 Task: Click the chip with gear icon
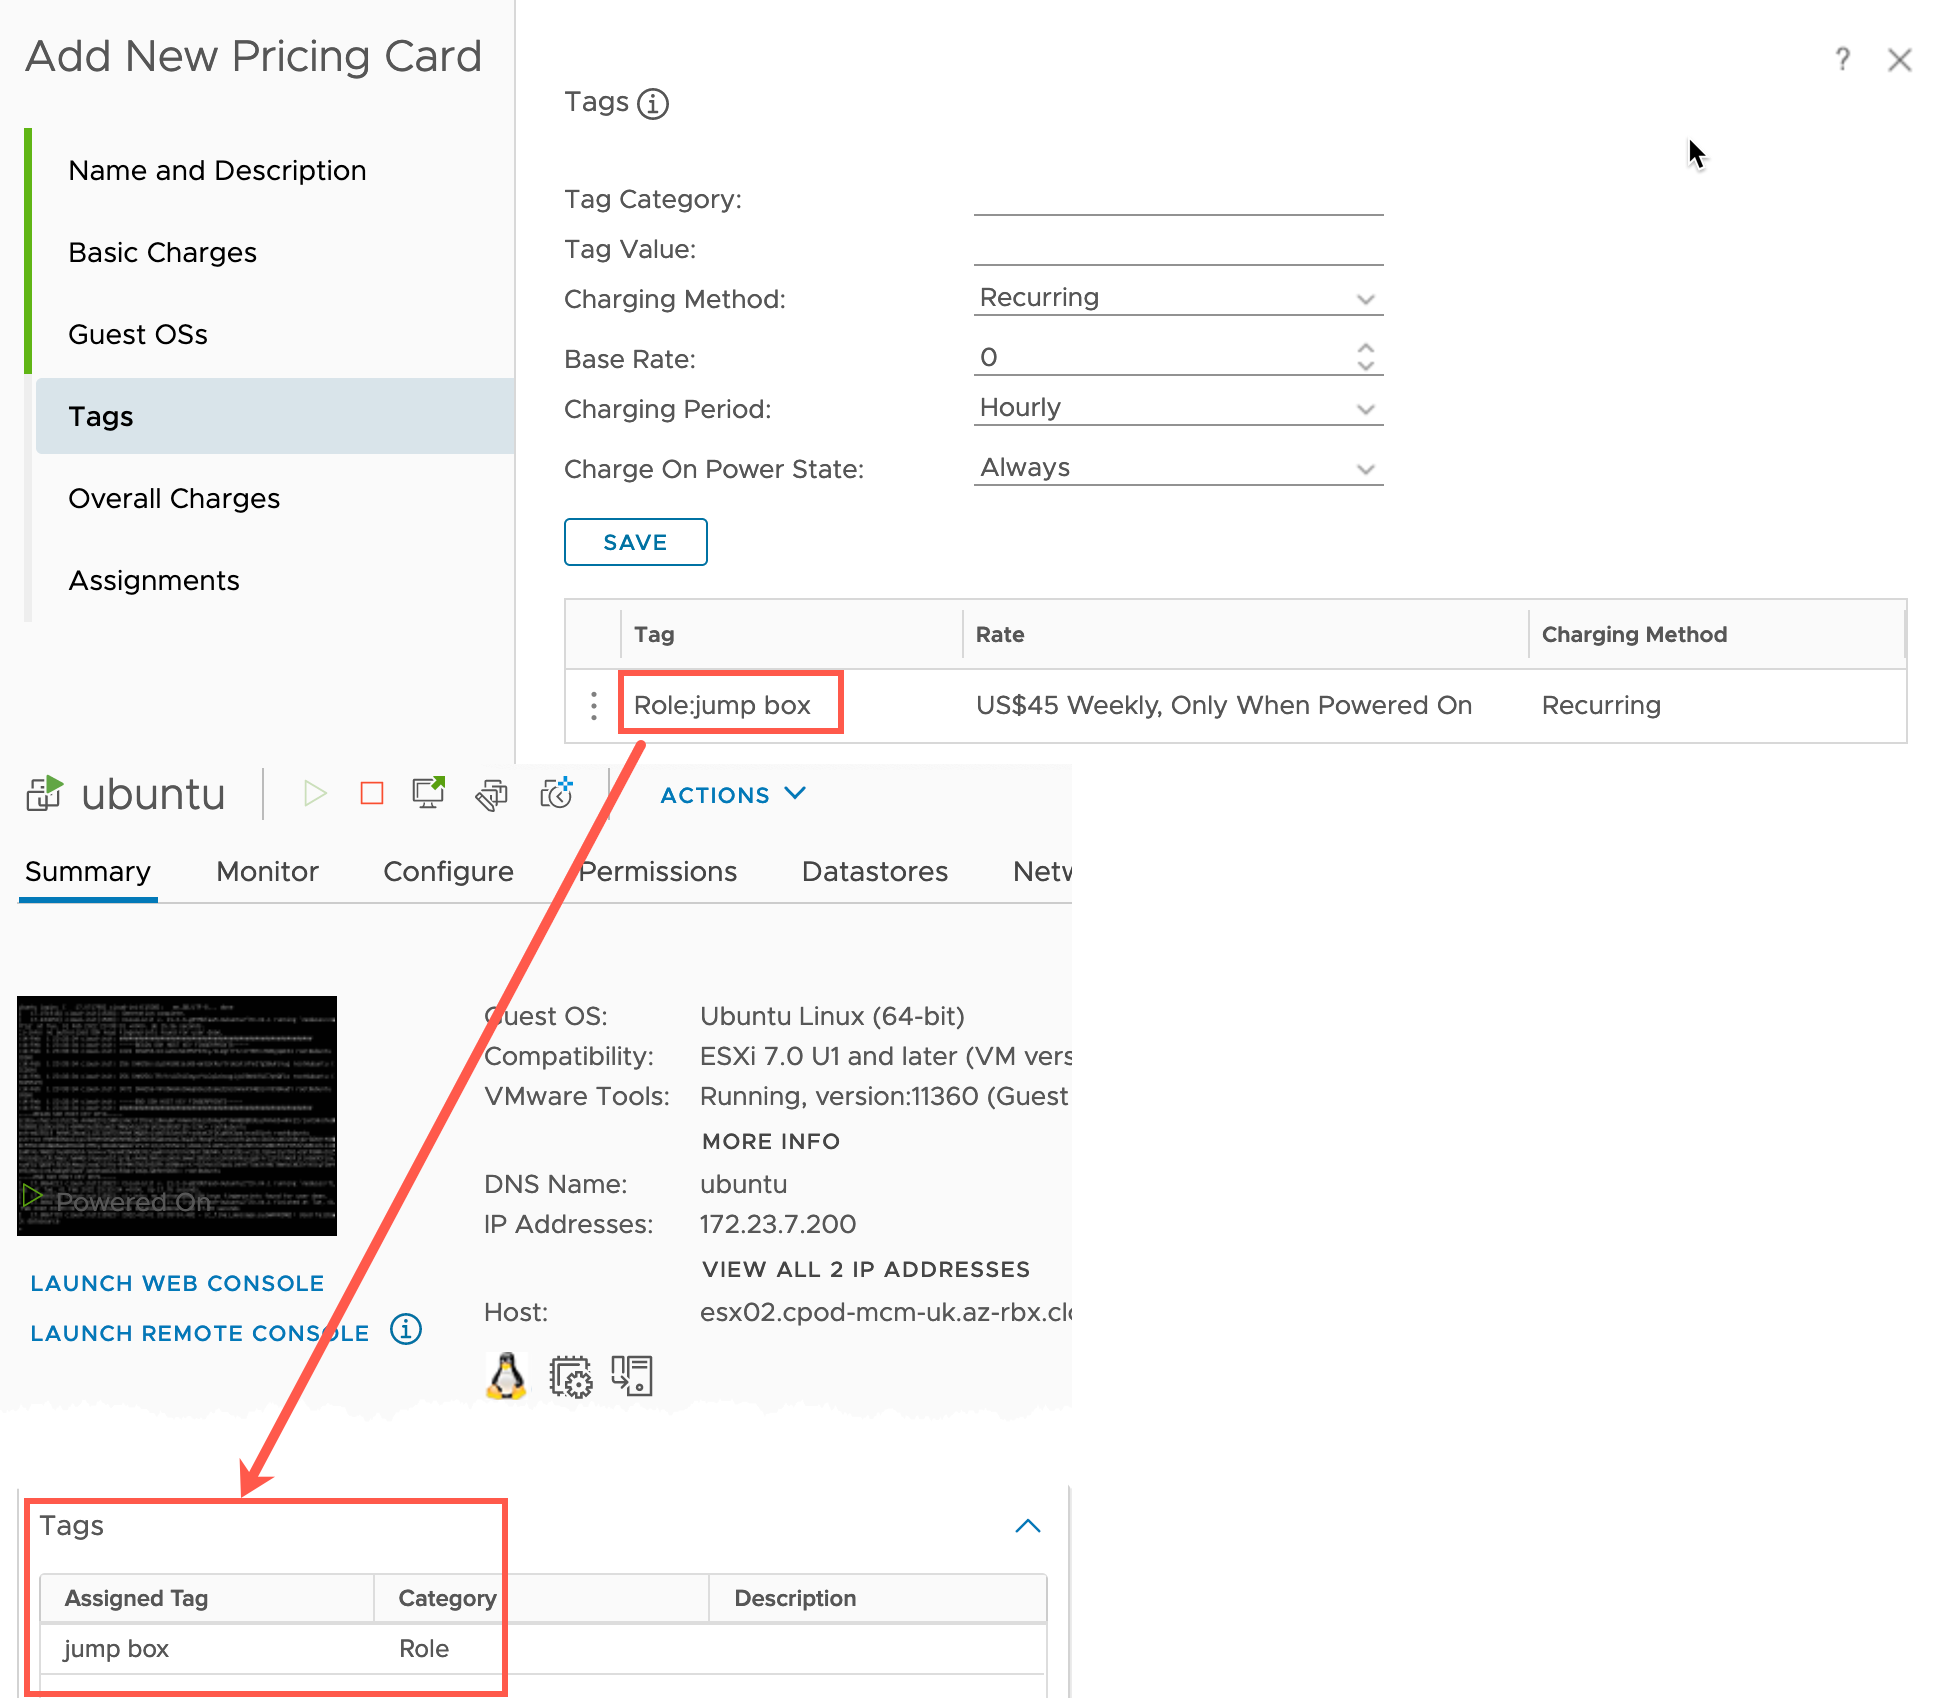(x=571, y=1377)
